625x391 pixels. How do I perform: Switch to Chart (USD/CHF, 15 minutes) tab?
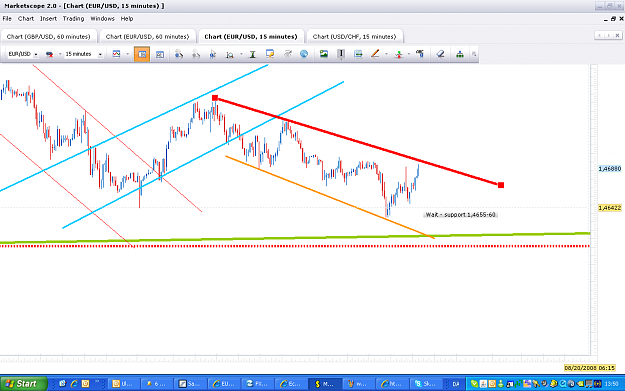(x=354, y=36)
